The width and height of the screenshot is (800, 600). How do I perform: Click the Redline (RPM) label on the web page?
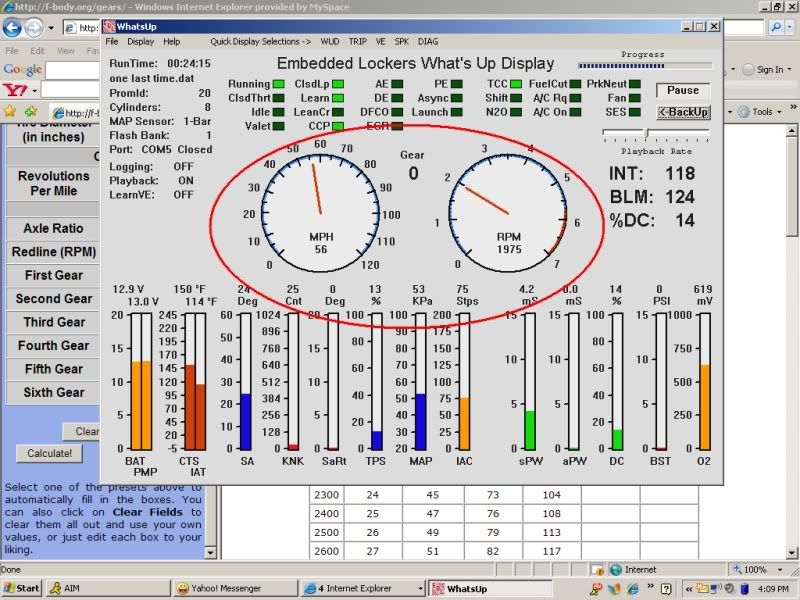[x=53, y=252]
